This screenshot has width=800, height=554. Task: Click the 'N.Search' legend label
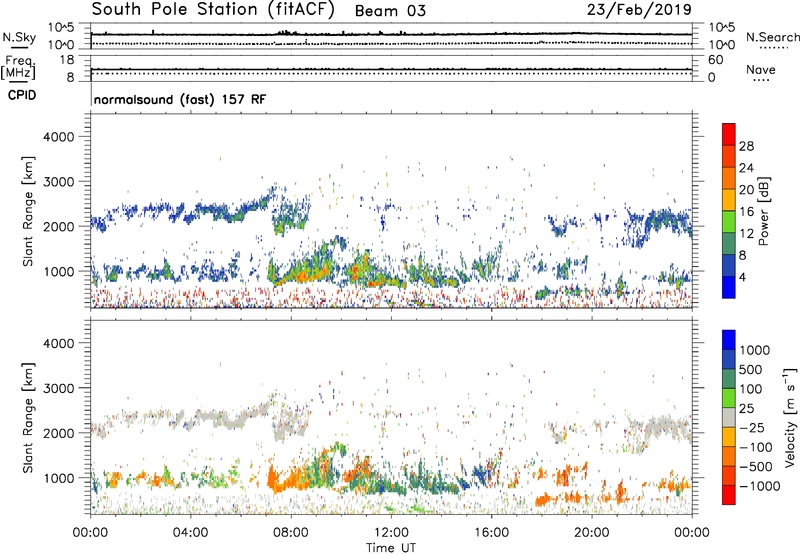772,37
